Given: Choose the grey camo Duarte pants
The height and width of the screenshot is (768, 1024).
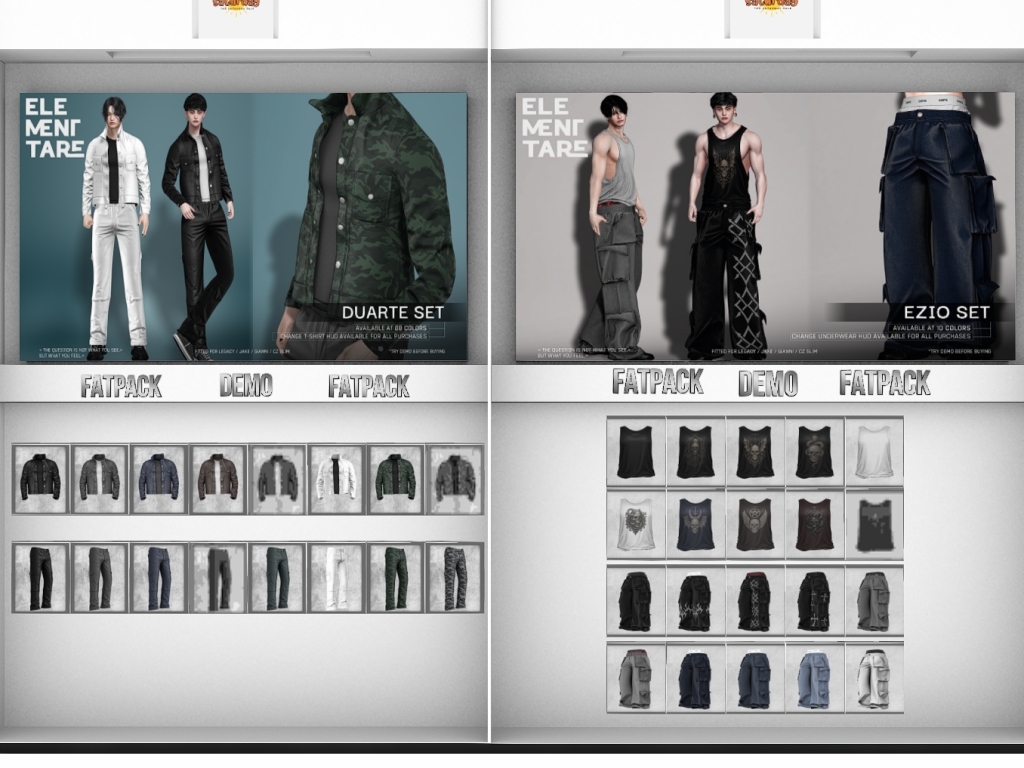Looking at the screenshot, I should [x=455, y=578].
